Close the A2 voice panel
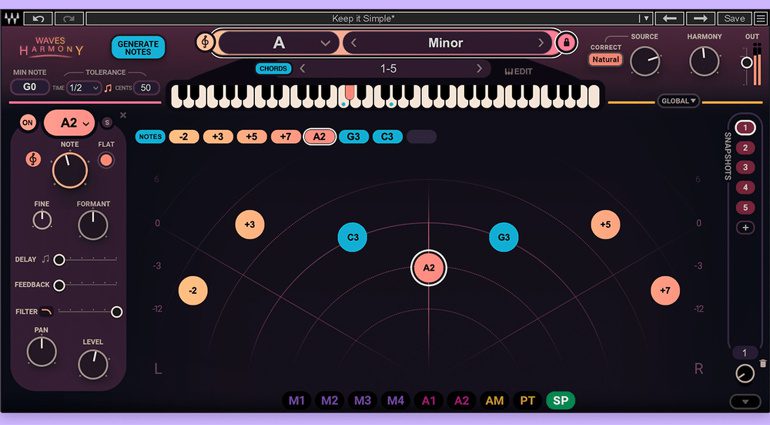Image resolution: width=770 pixels, height=425 pixels. click(x=123, y=115)
